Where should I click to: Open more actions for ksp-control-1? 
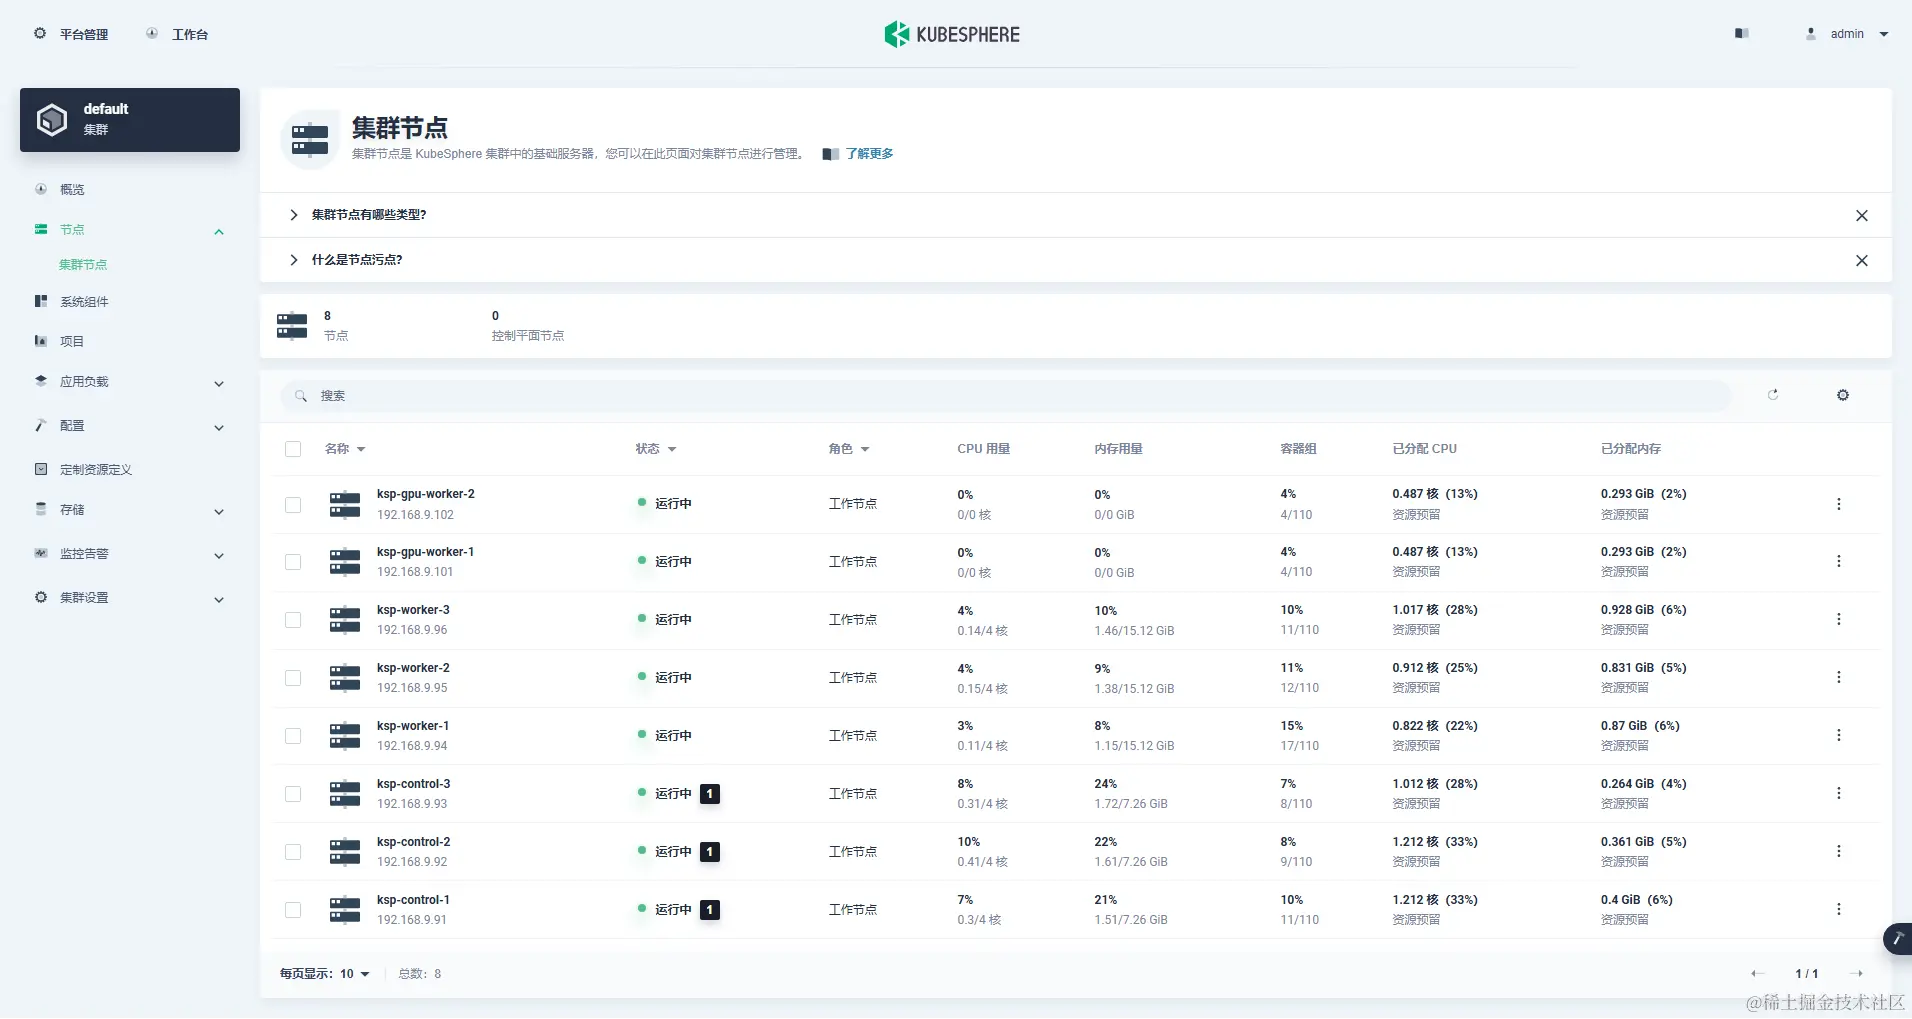click(x=1838, y=909)
